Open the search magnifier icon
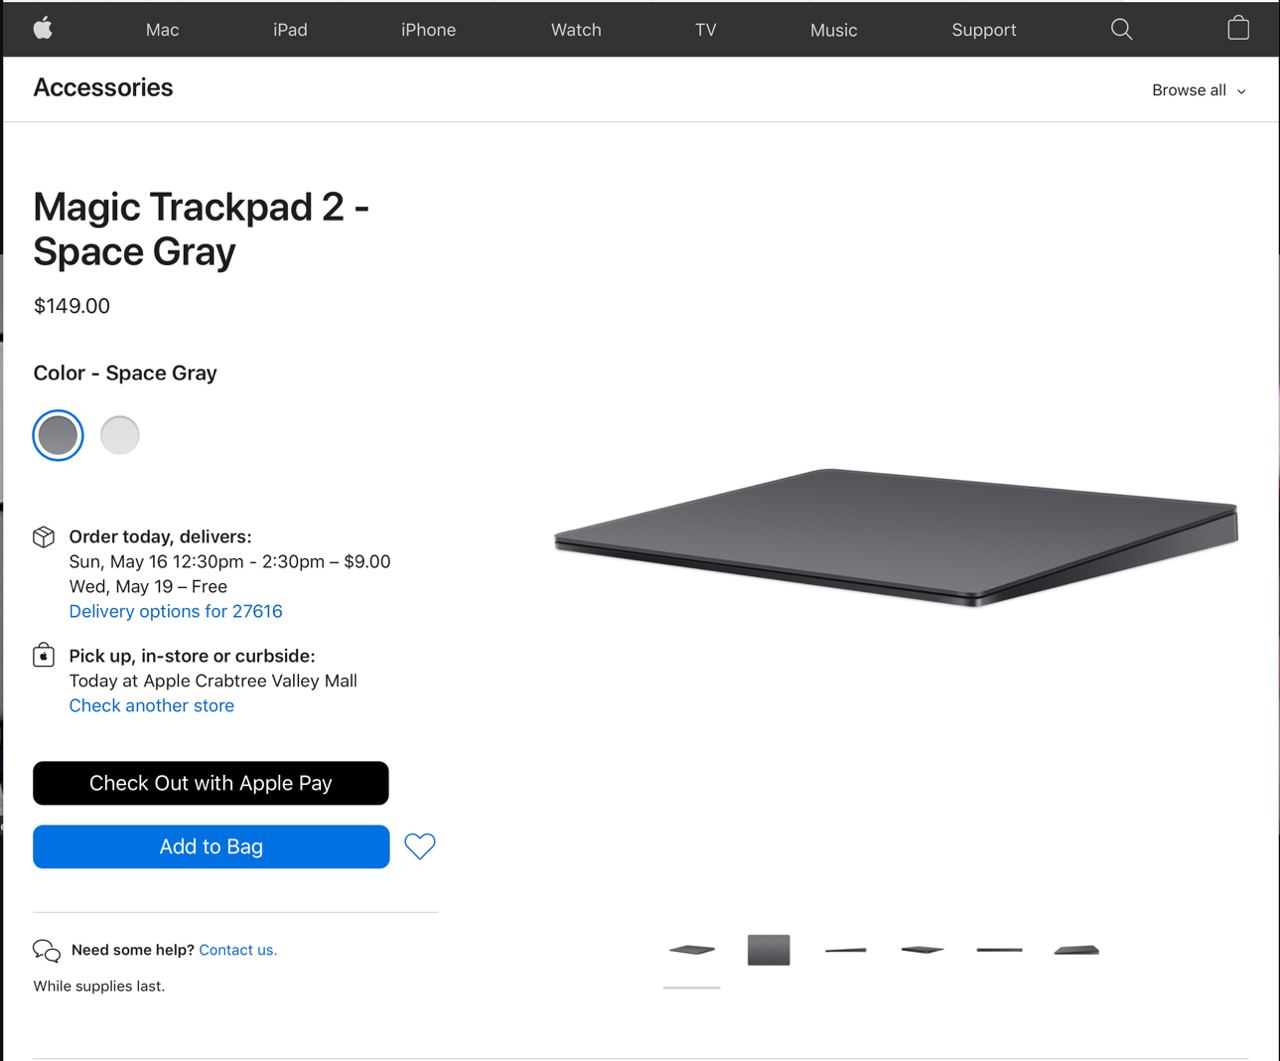The width and height of the screenshot is (1280, 1061). tap(1122, 29)
